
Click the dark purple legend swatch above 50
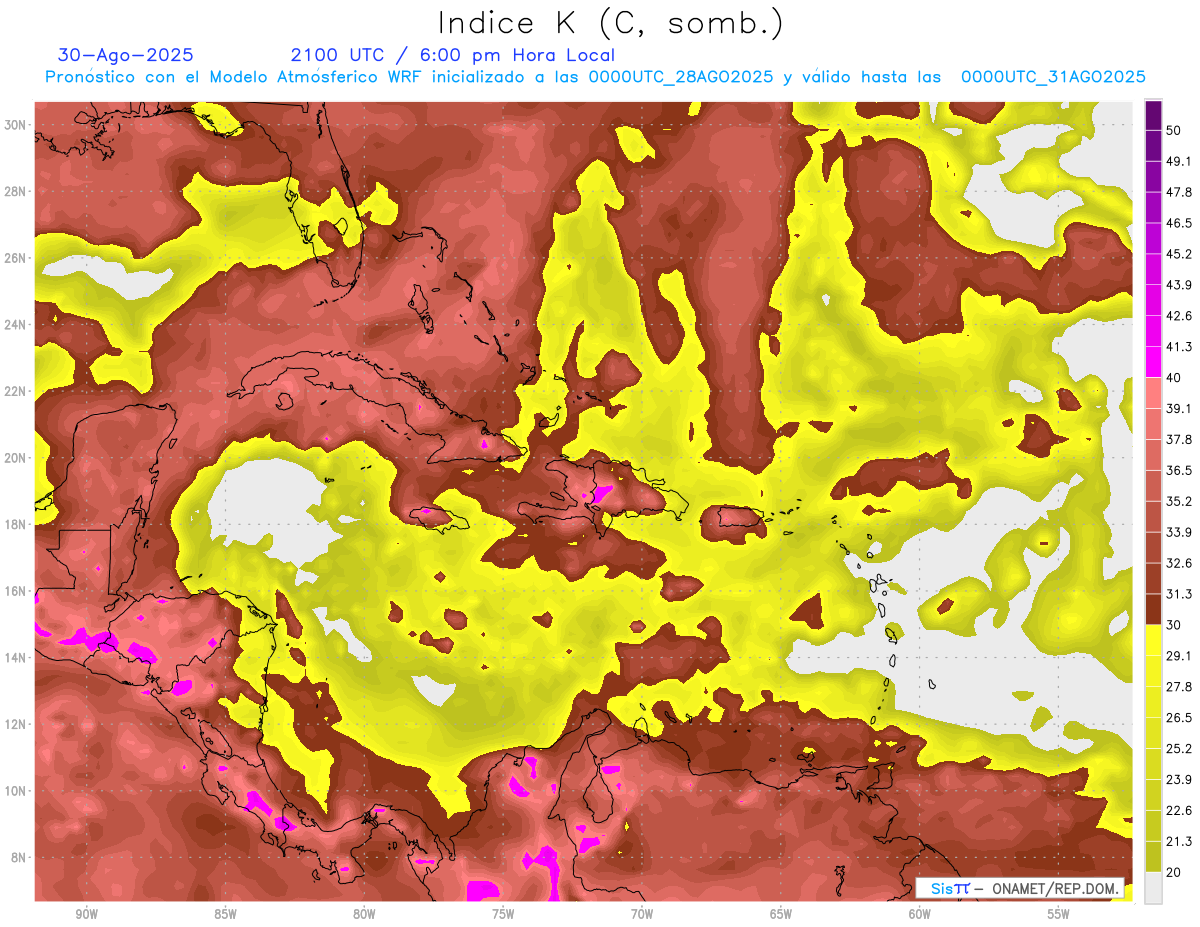pyautogui.click(x=1154, y=115)
